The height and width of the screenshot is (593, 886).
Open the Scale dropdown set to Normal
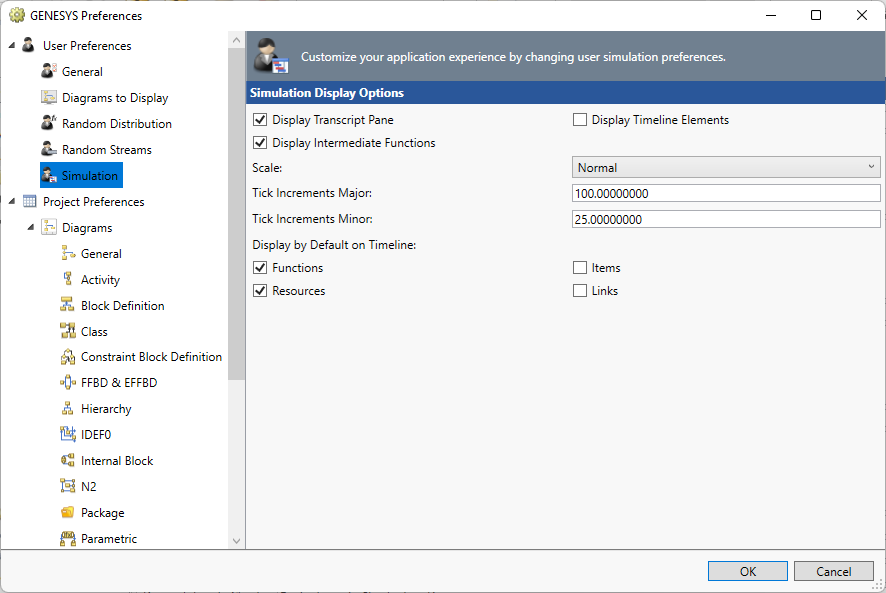point(726,168)
